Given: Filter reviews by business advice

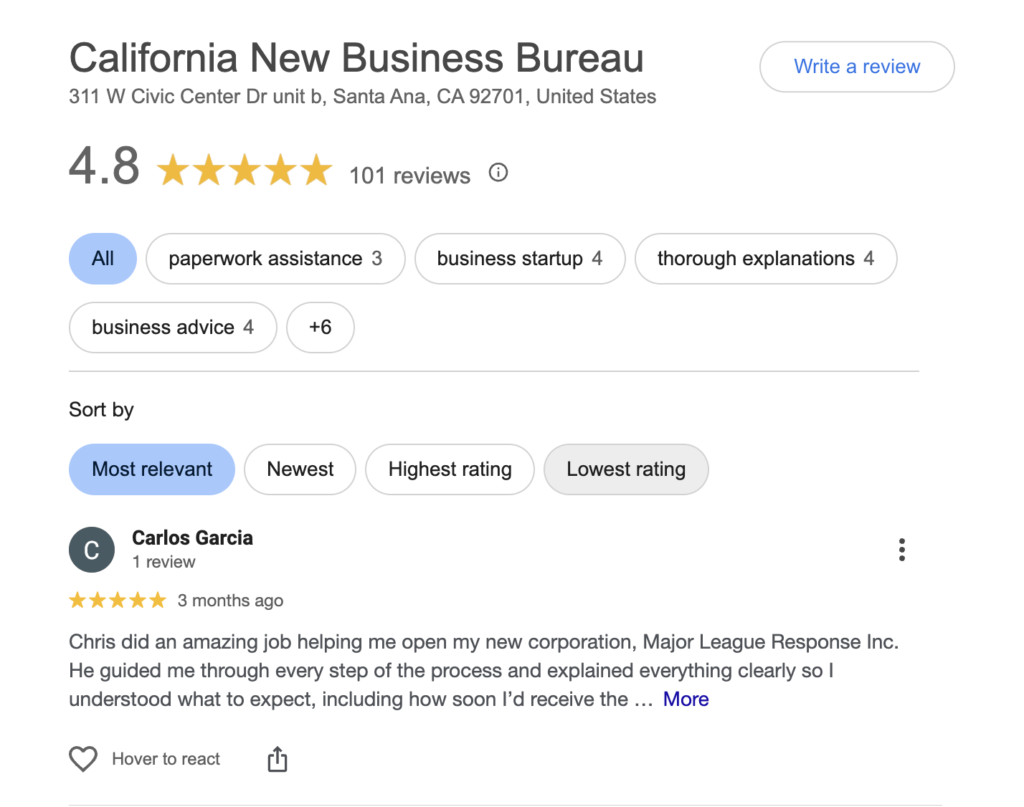Looking at the screenshot, I should coord(172,328).
